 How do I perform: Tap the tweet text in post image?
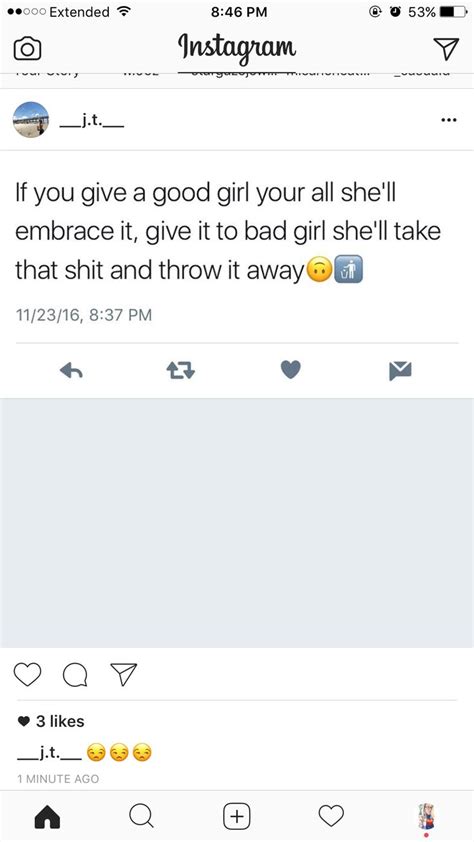(x=228, y=231)
